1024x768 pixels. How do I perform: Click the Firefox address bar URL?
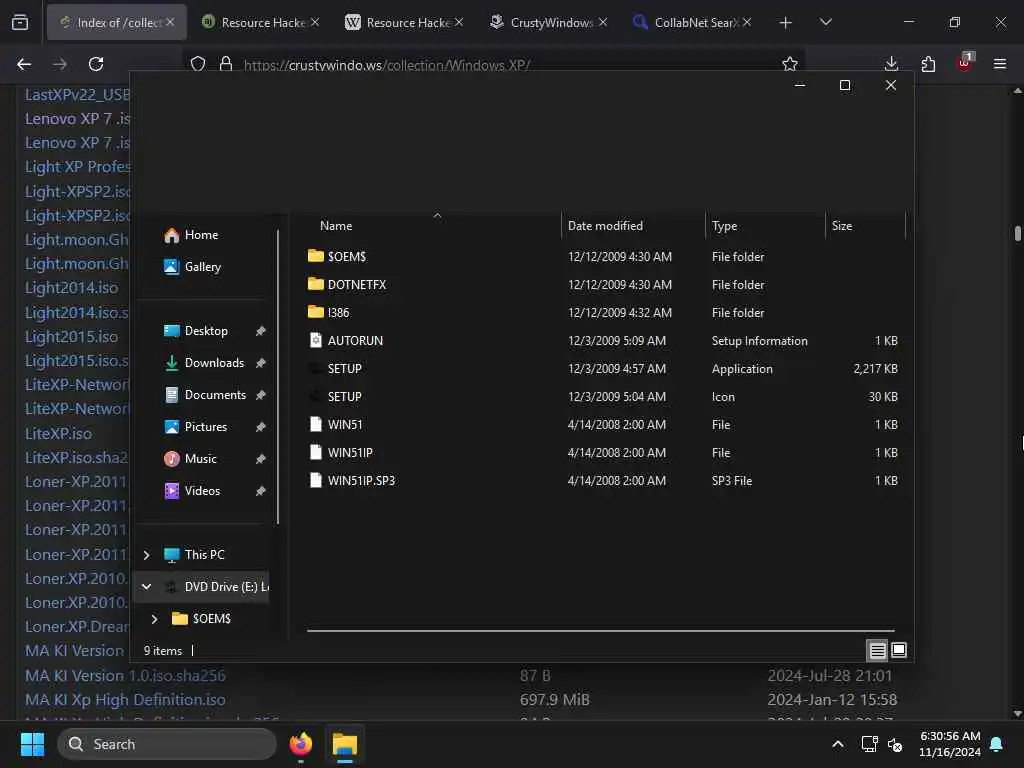click(387, 66)
